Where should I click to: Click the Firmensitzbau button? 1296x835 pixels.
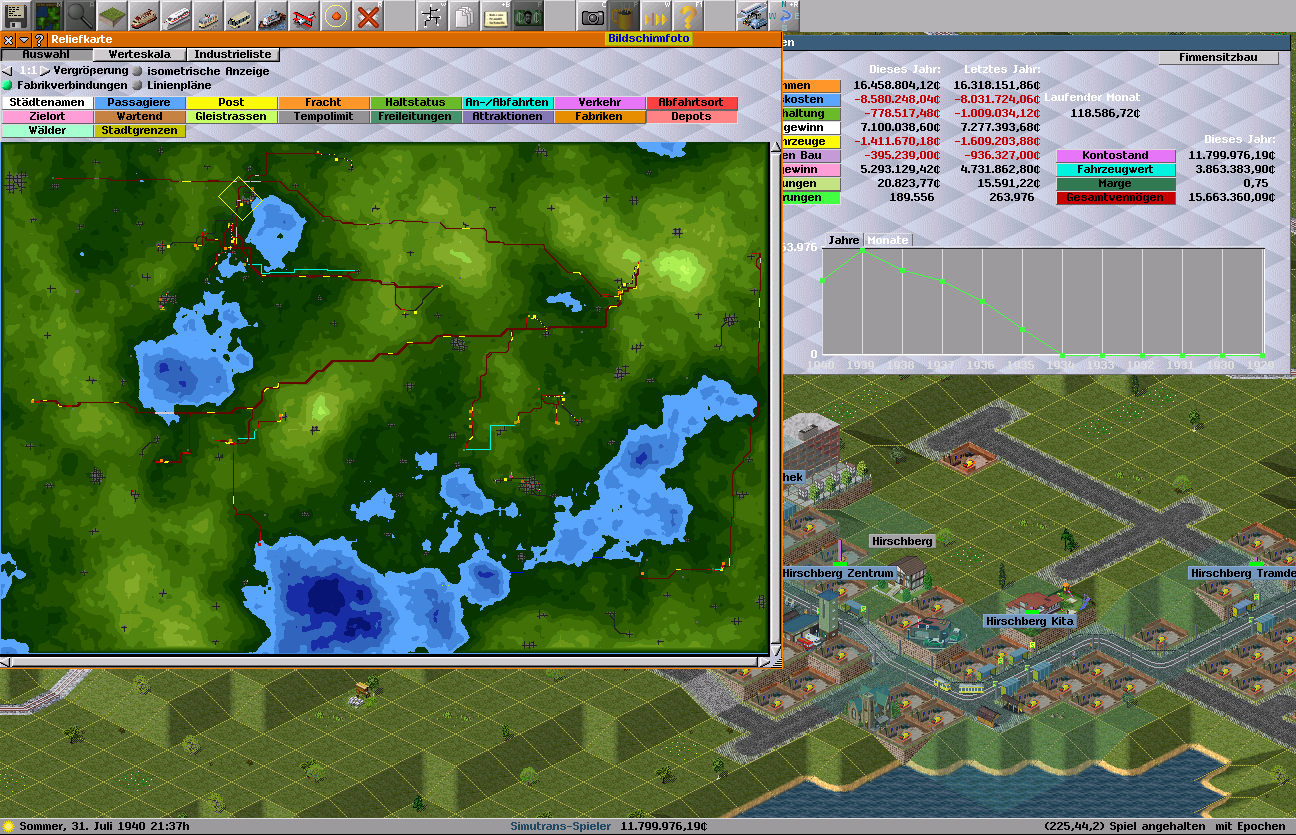tap(1218, 58)
